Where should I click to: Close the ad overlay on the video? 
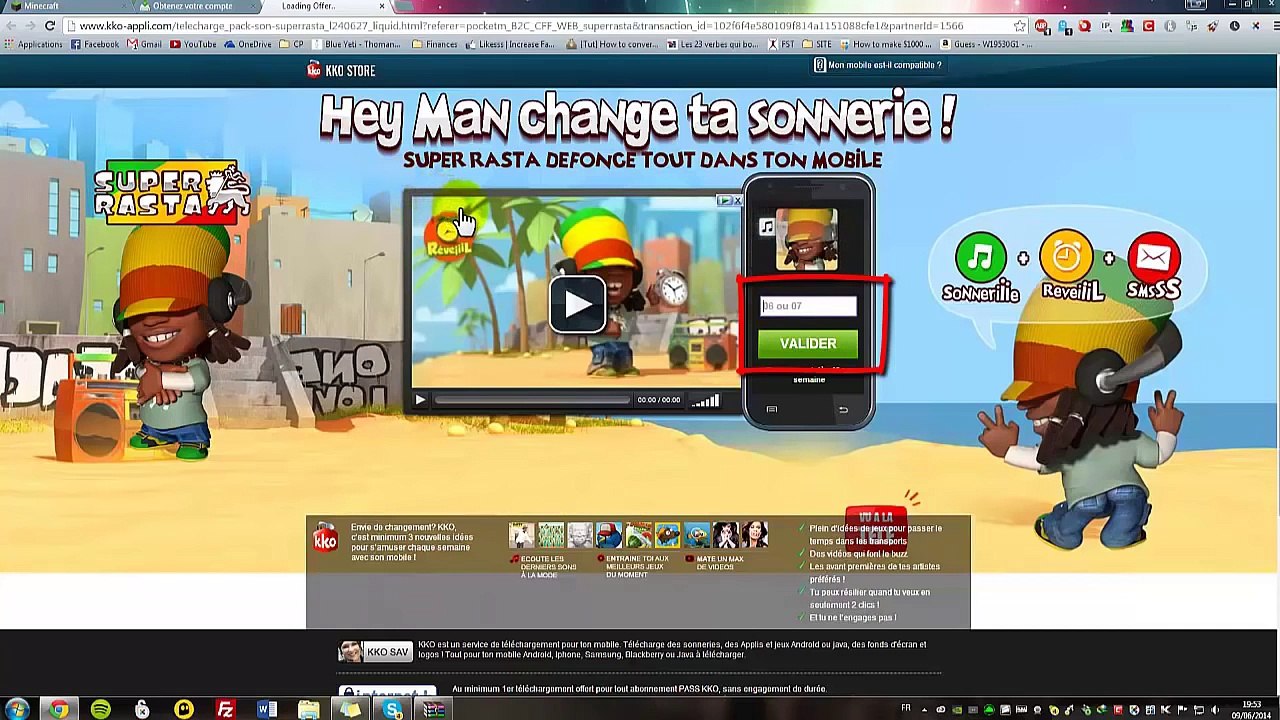point(737,201)
